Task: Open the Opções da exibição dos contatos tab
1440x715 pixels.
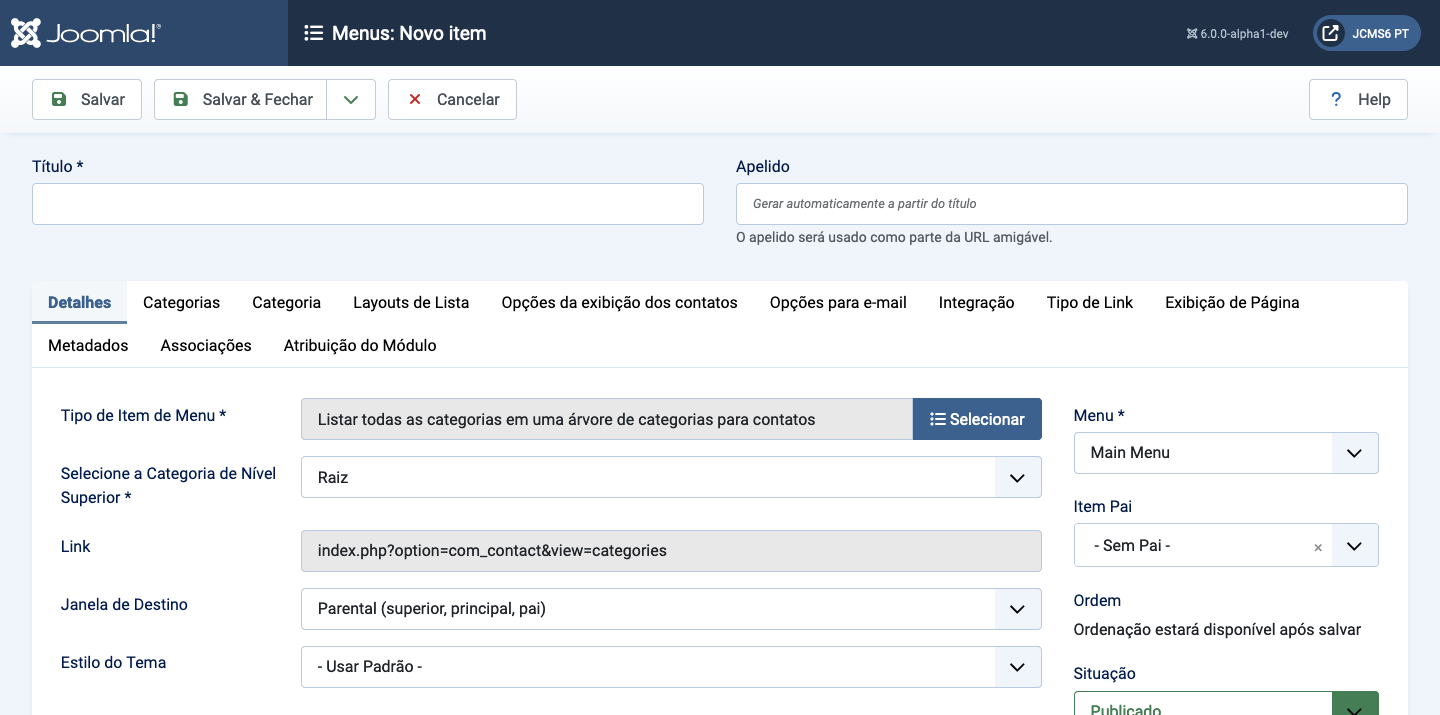Action: [619, 302]
